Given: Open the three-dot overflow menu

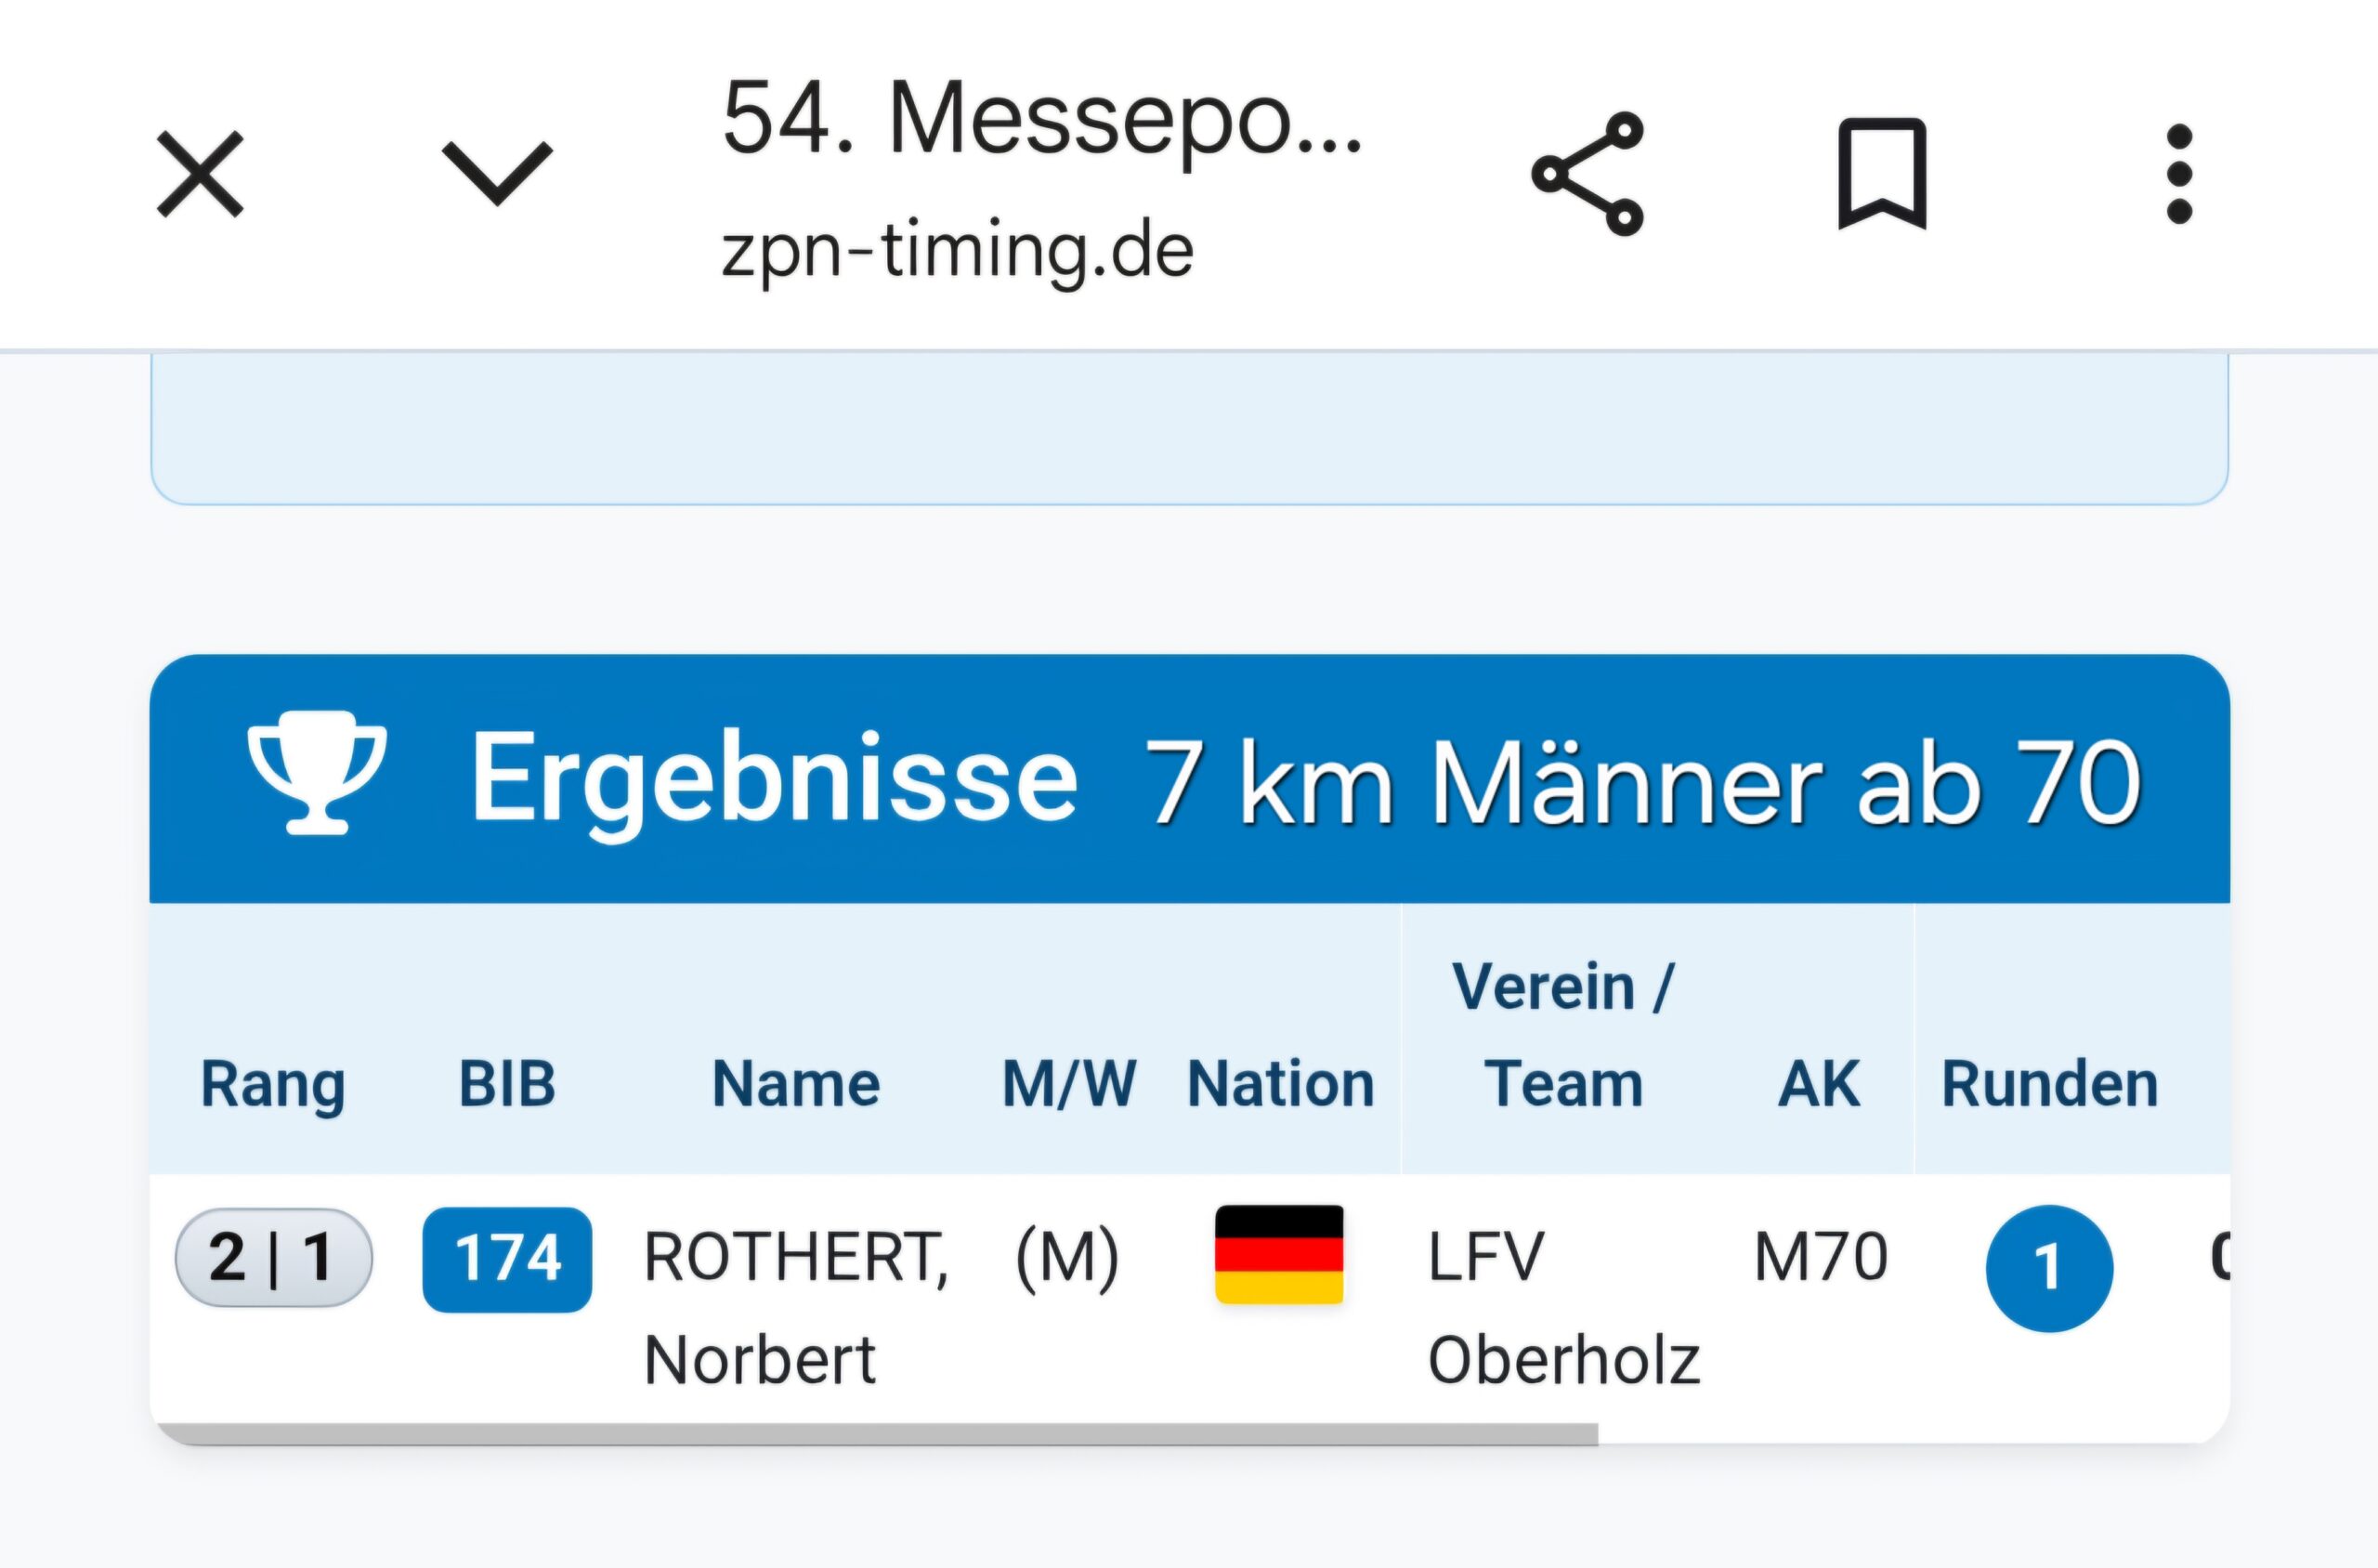Looking at the screenshot, I should coord(2179,174).
